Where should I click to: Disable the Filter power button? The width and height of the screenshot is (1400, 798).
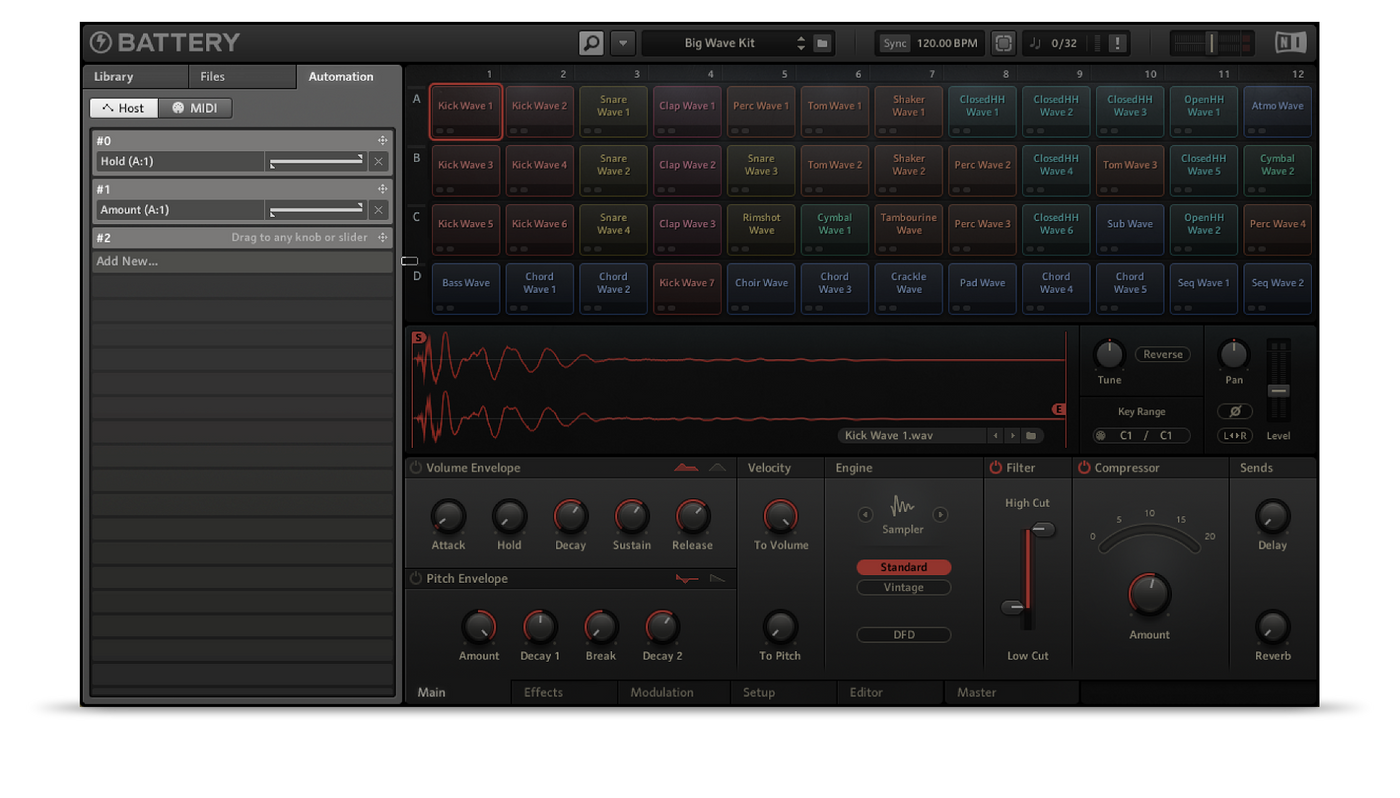pos(995,467)
